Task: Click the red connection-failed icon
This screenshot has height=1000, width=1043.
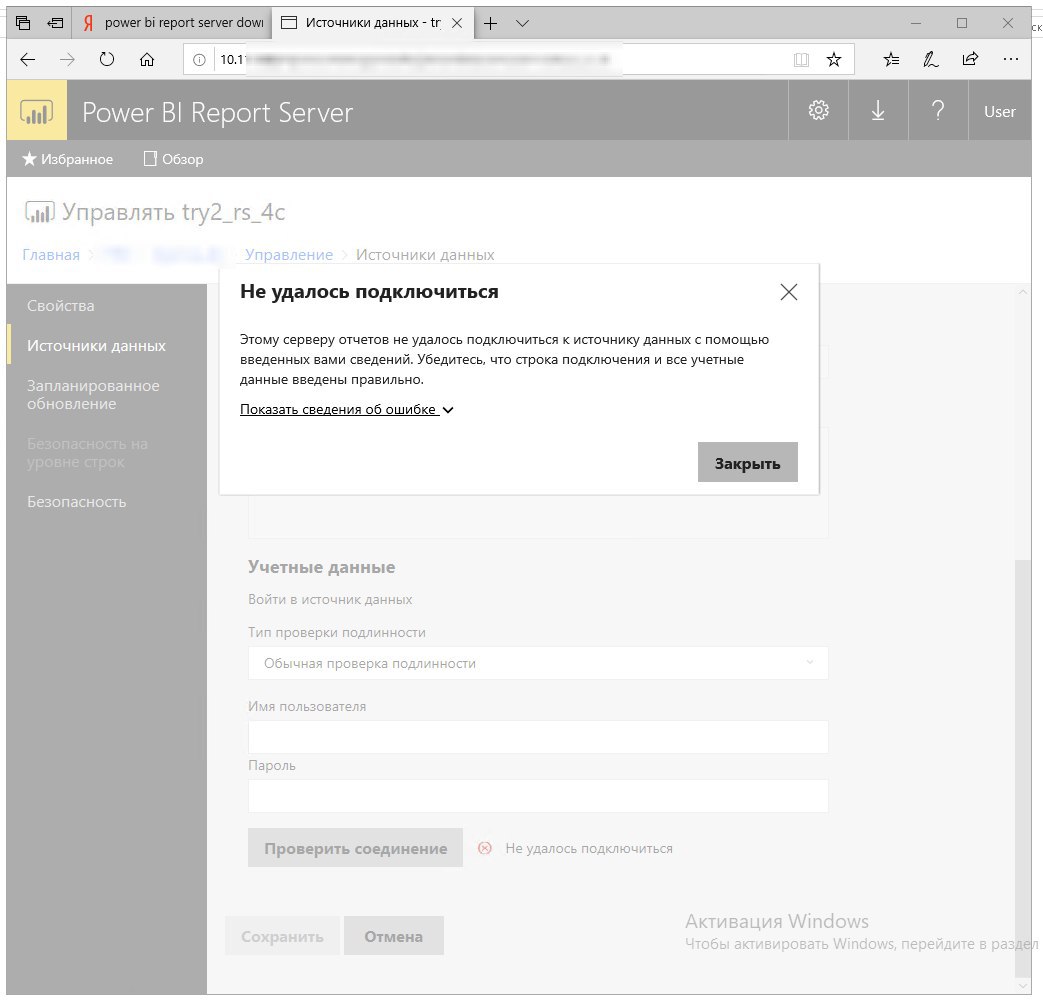Action: (x=485, y=848)
